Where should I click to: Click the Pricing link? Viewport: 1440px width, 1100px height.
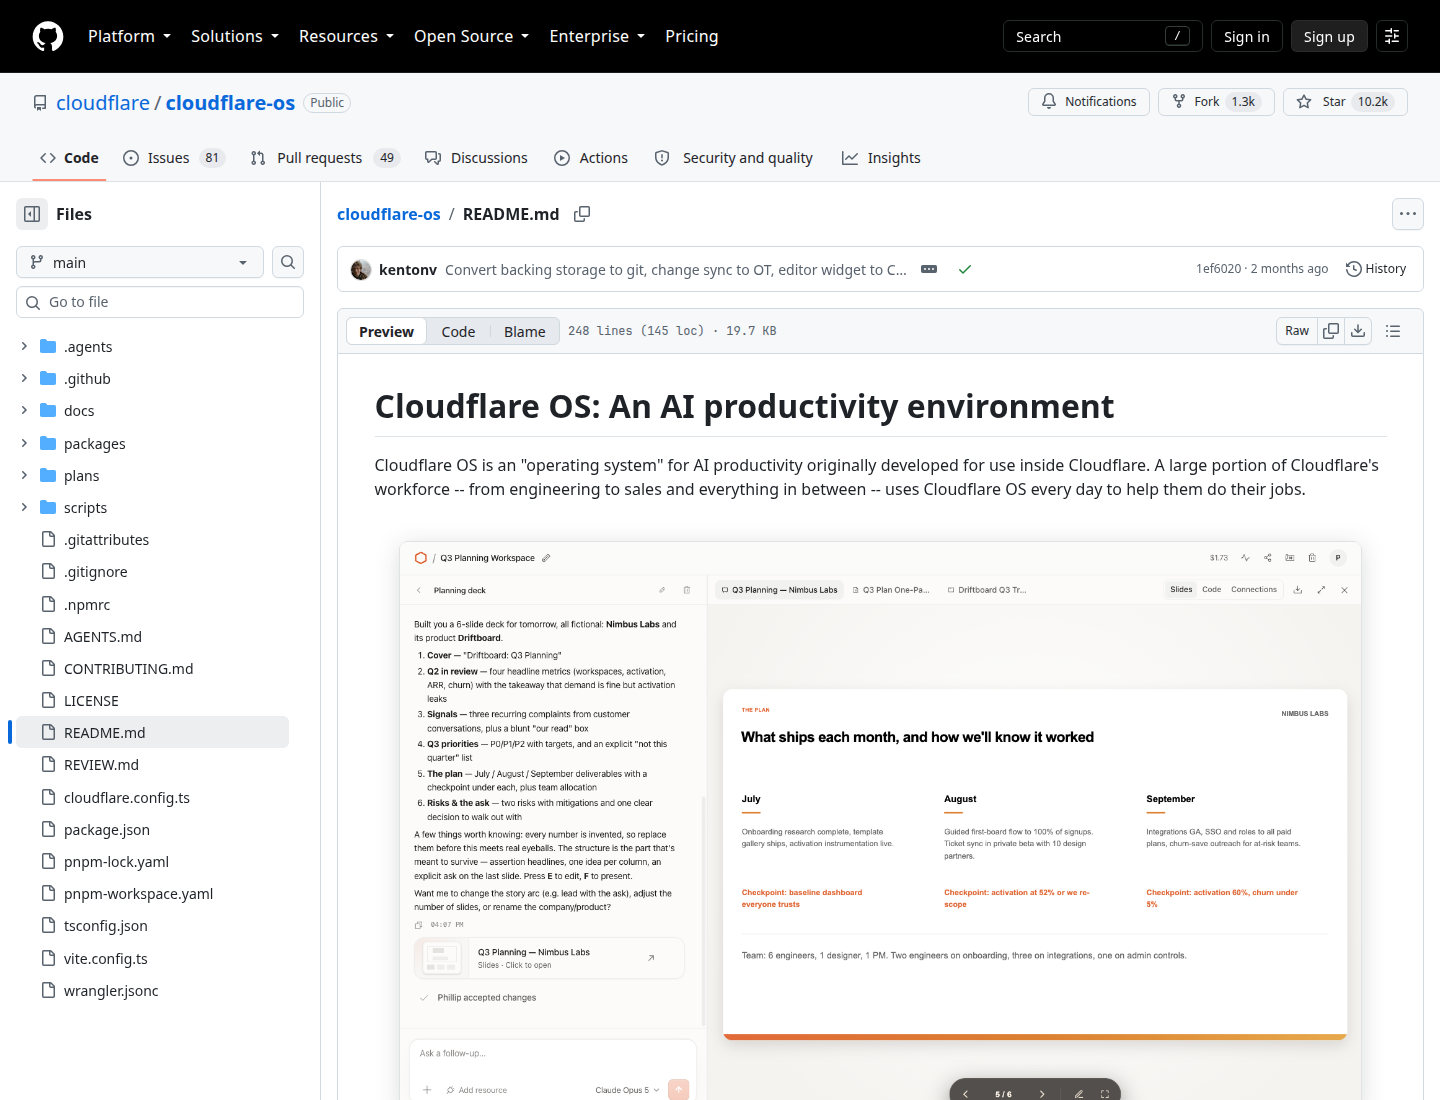(x=692, y=36)
